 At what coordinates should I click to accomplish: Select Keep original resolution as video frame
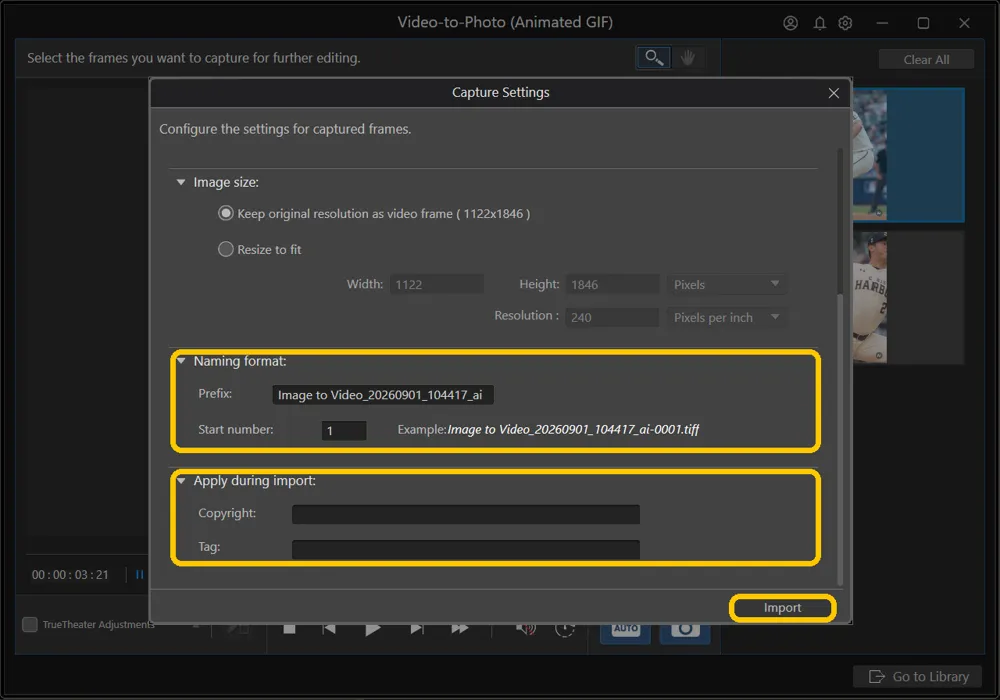click(x=226, y=213)
